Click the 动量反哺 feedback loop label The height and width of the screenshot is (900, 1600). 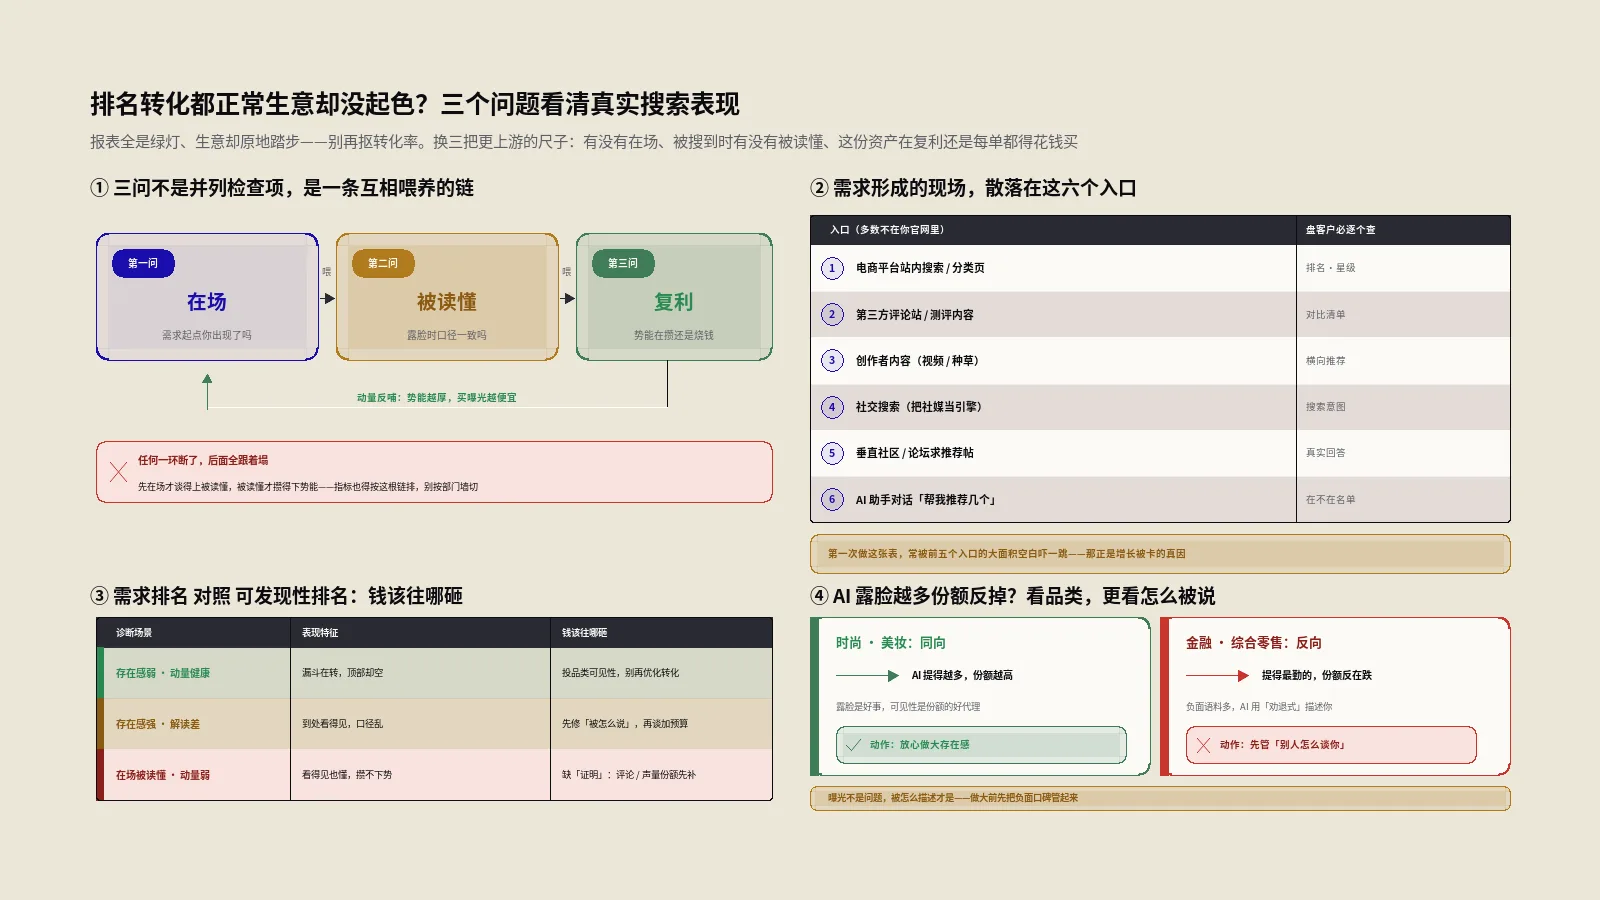coord(437,398)
